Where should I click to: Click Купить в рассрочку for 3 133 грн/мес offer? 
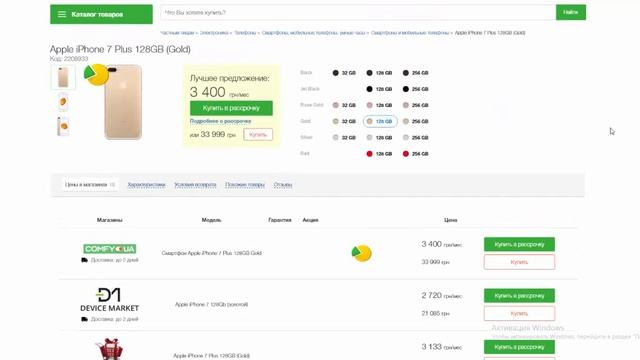519,347
